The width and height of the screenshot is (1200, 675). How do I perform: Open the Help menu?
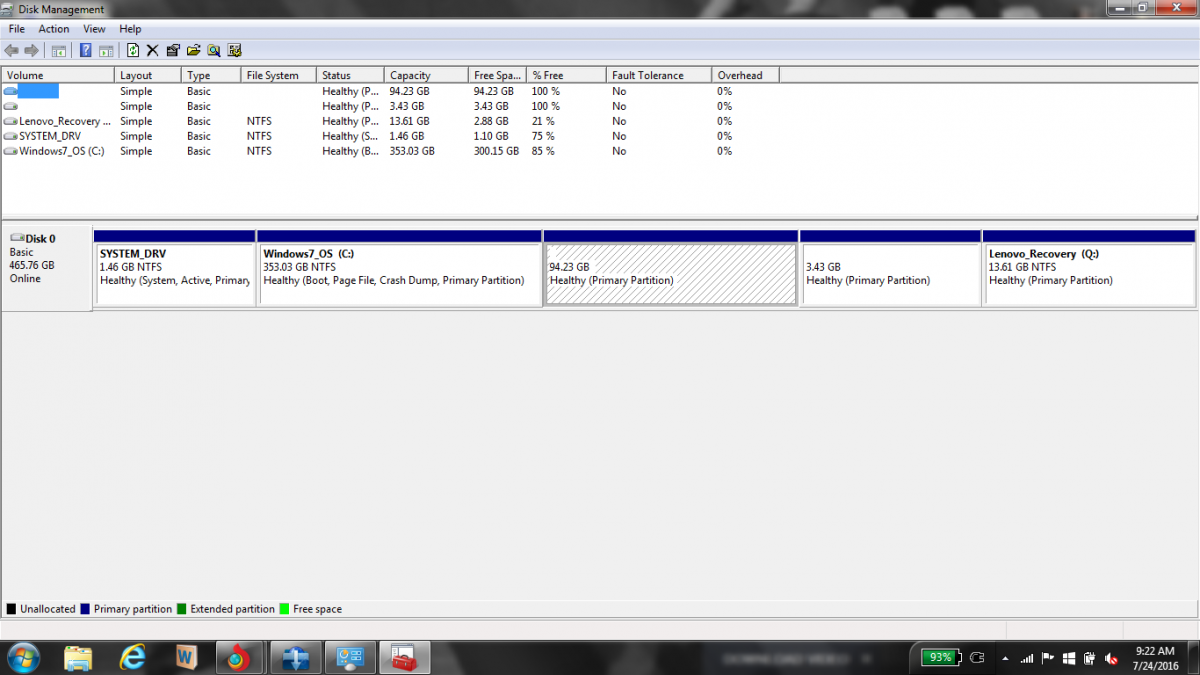(130, 29)
